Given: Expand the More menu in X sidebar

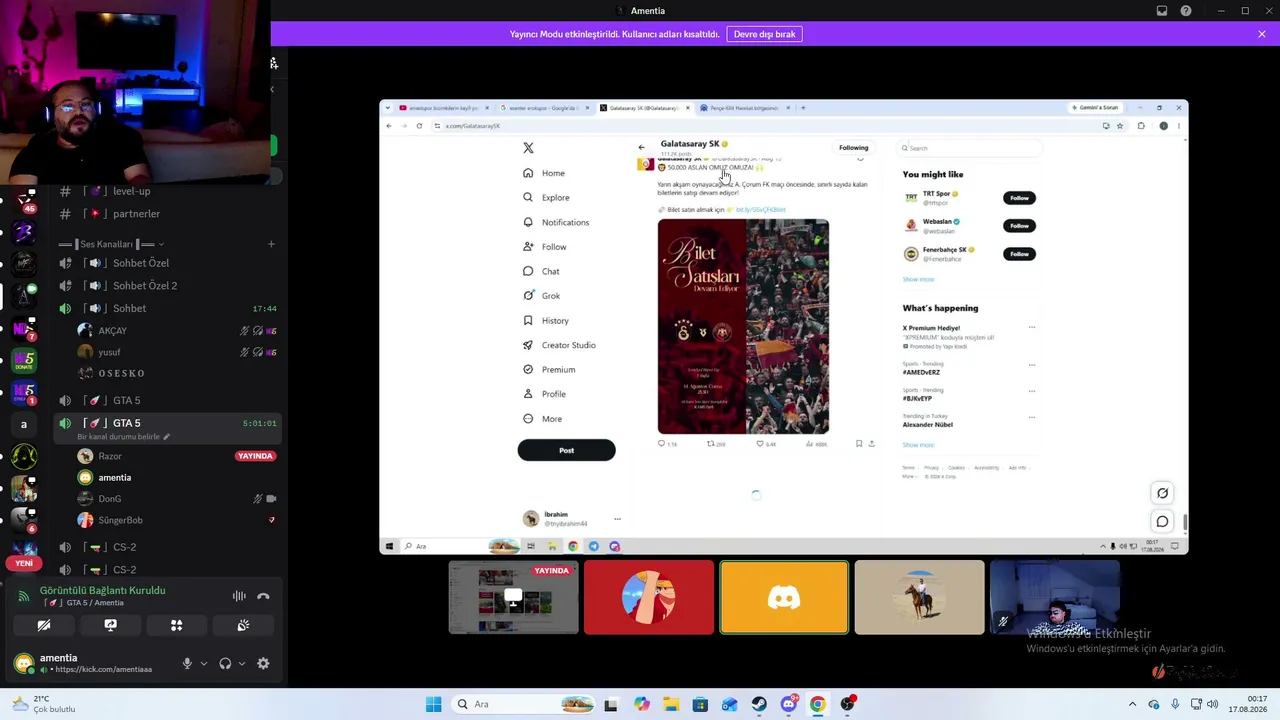Looking at the screenshot, I should (x=542, y=419).
